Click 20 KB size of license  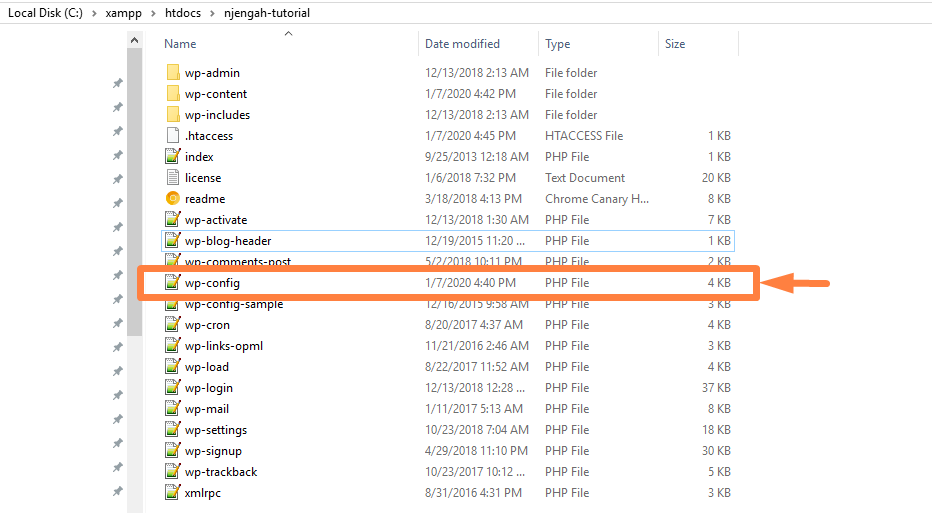point(716,178)
